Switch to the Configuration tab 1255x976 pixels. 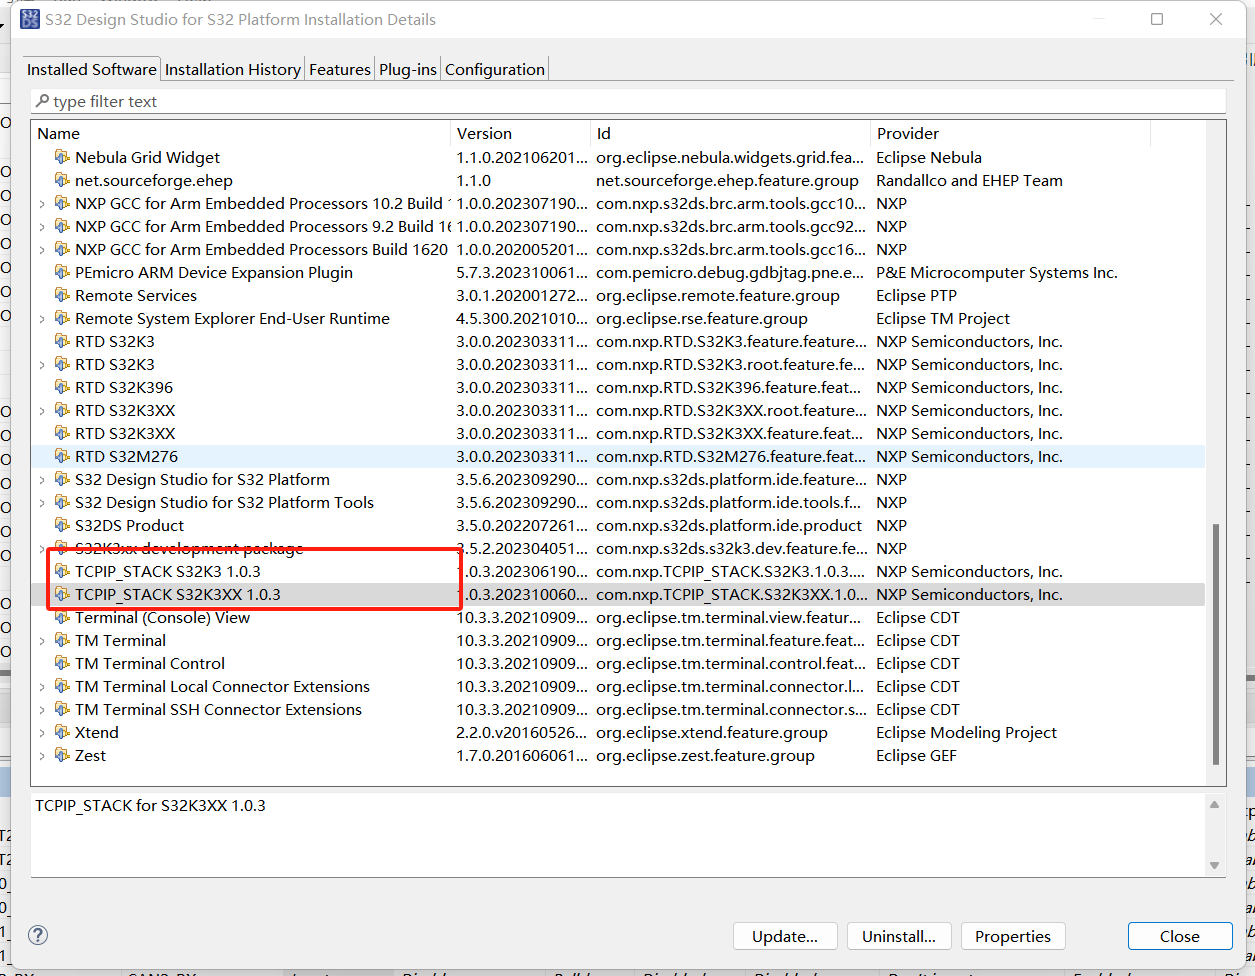[494, 69]
